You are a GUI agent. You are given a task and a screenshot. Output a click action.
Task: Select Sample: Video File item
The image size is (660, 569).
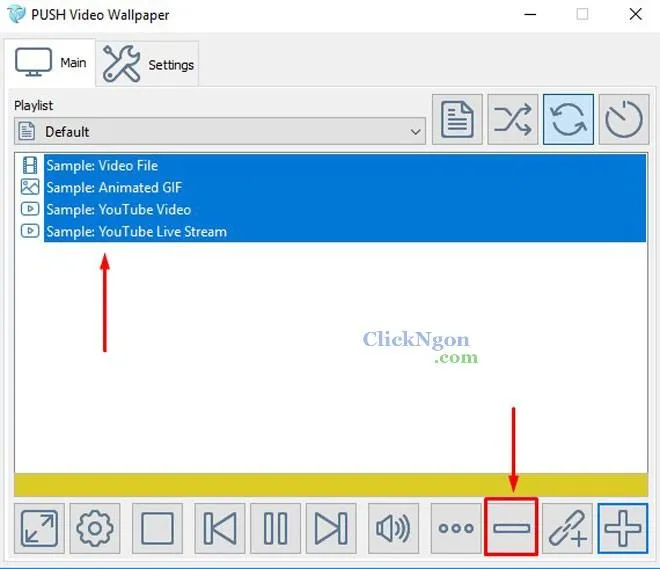[345, 165]
